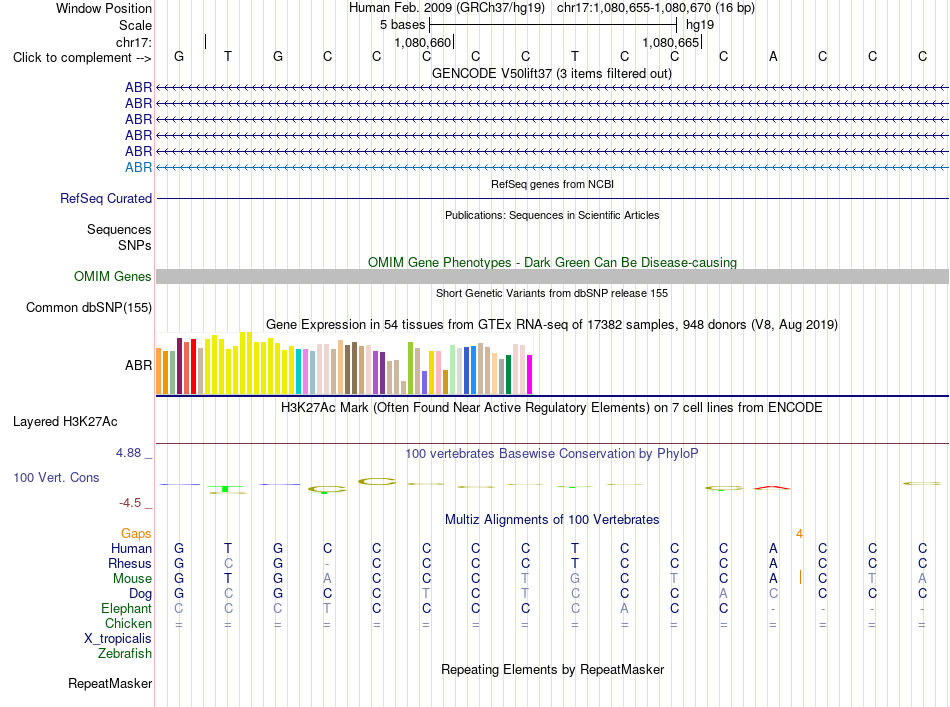
Task: Click the '1,080,660' position label
Action: 422,42
